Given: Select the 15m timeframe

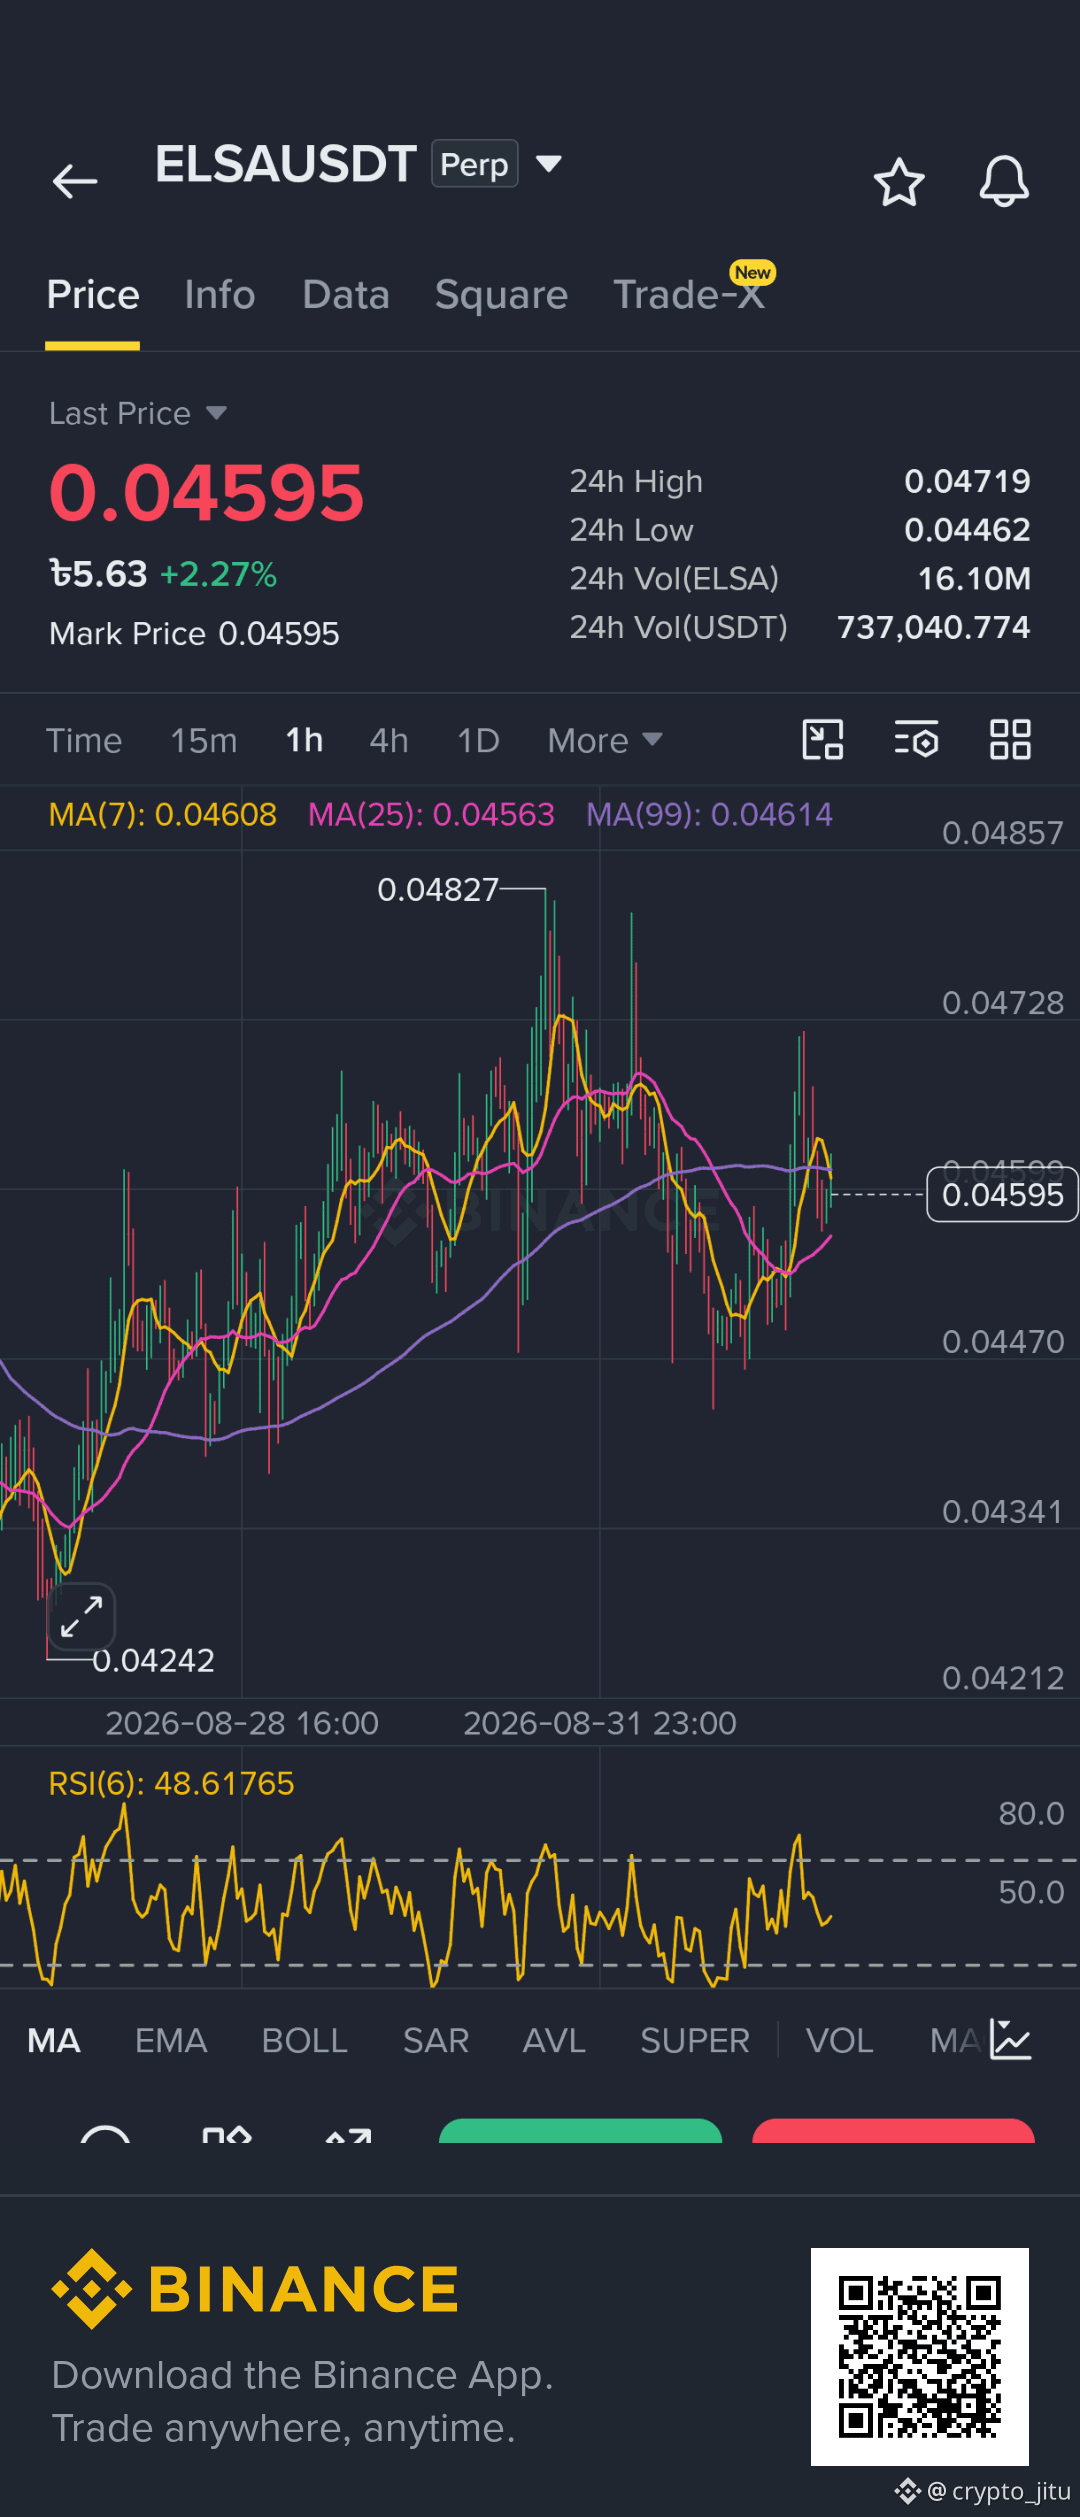Looking at the screenshot, I should [204, 741].
